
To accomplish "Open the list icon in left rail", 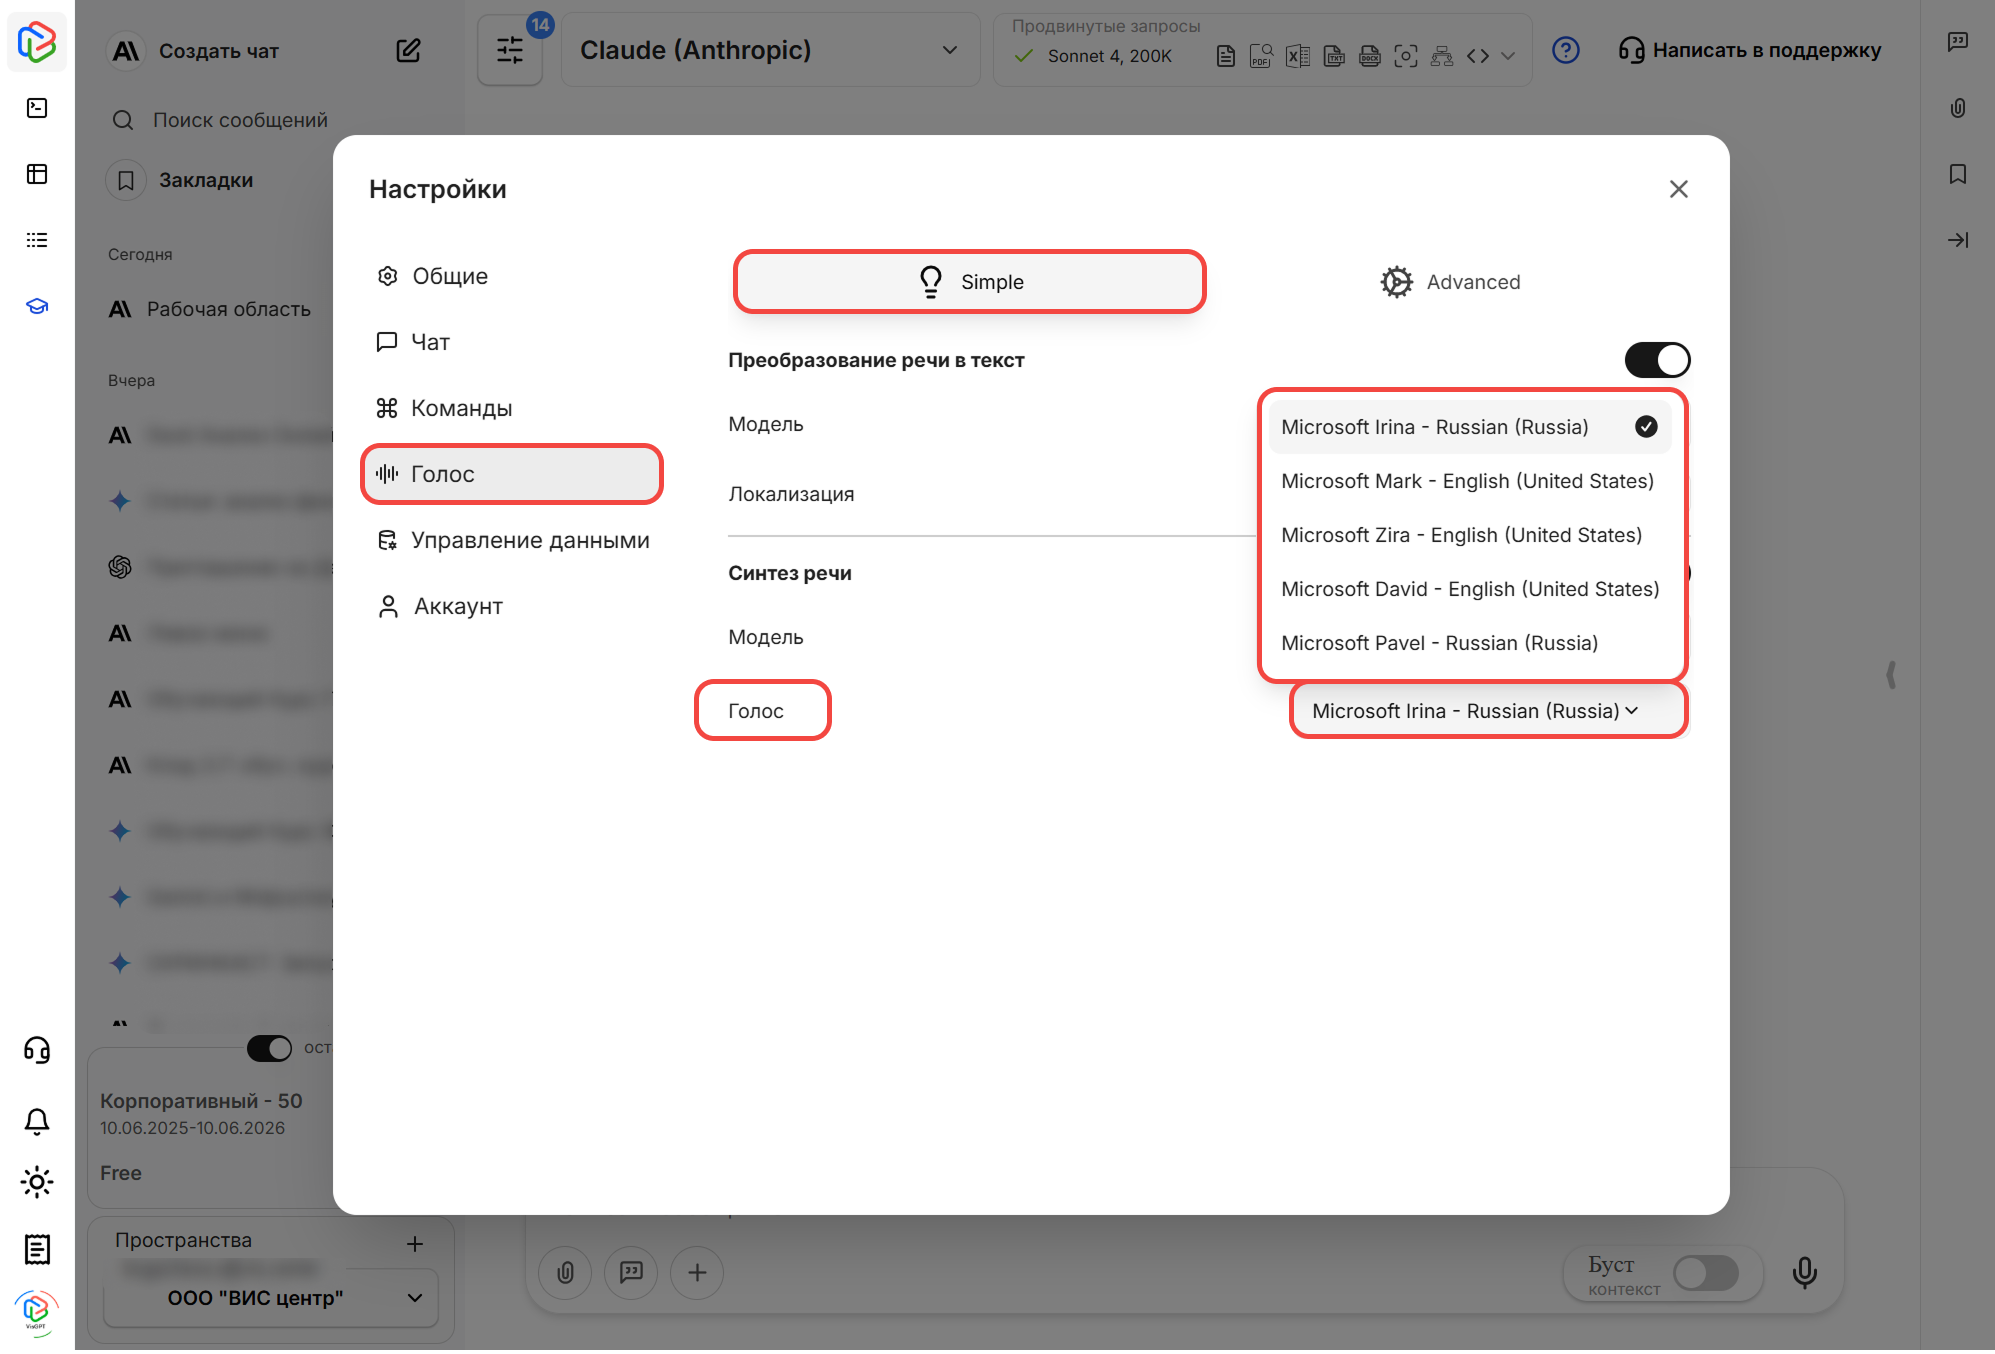I will 37,240.
